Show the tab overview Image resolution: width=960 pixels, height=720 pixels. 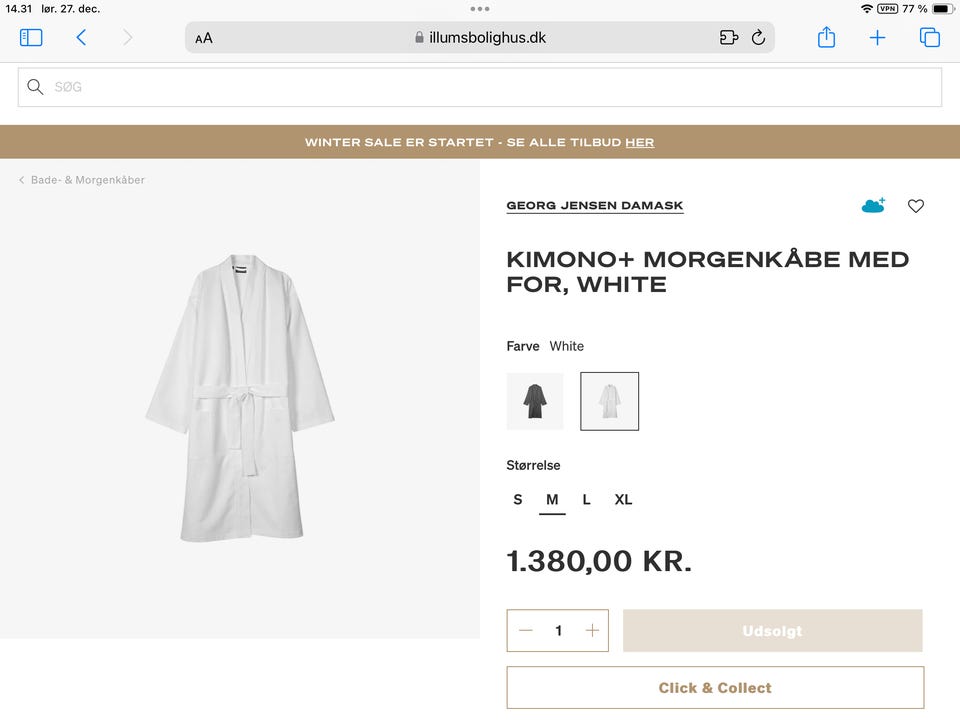tap(930, 38)
